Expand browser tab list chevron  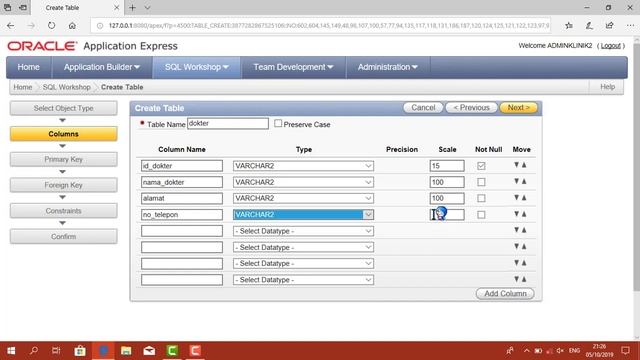(x=147, y=7)
